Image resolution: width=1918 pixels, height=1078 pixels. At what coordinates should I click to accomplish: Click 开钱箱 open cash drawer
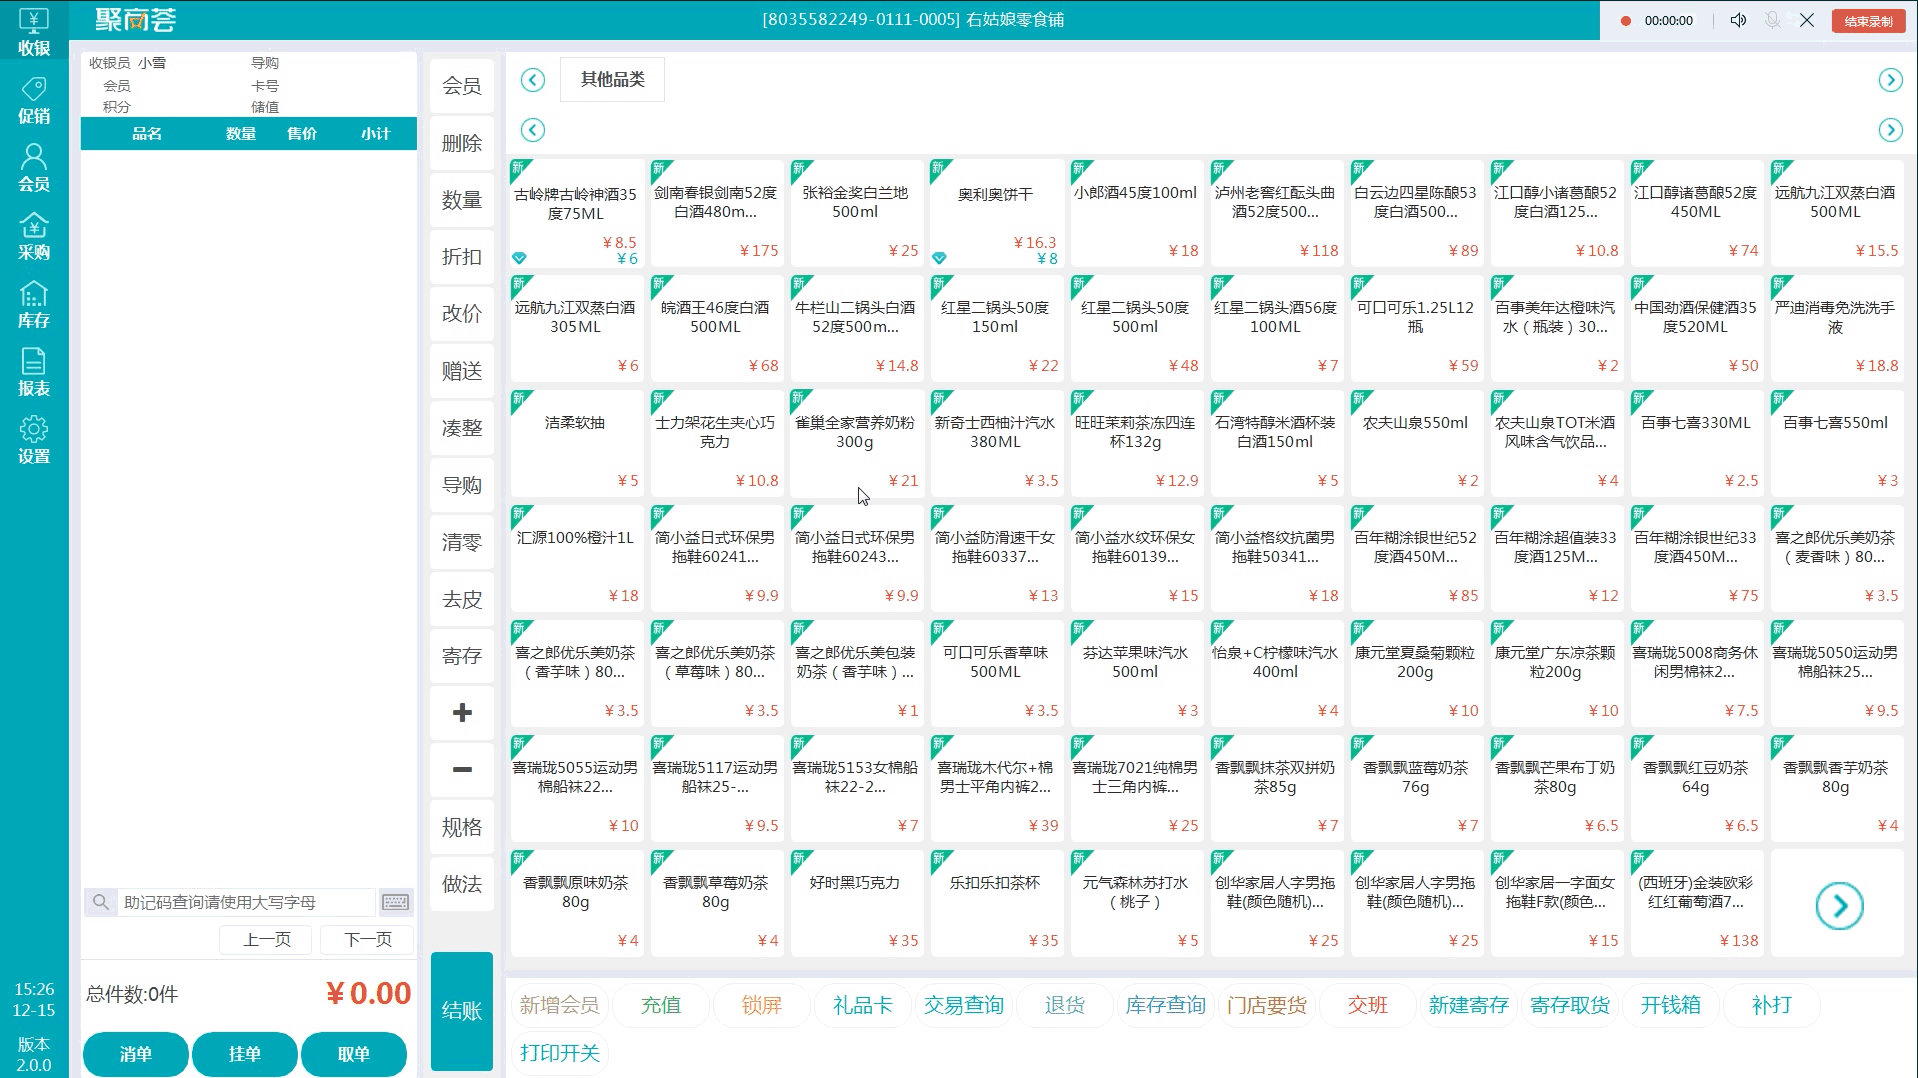[x=1671, y=1005]
